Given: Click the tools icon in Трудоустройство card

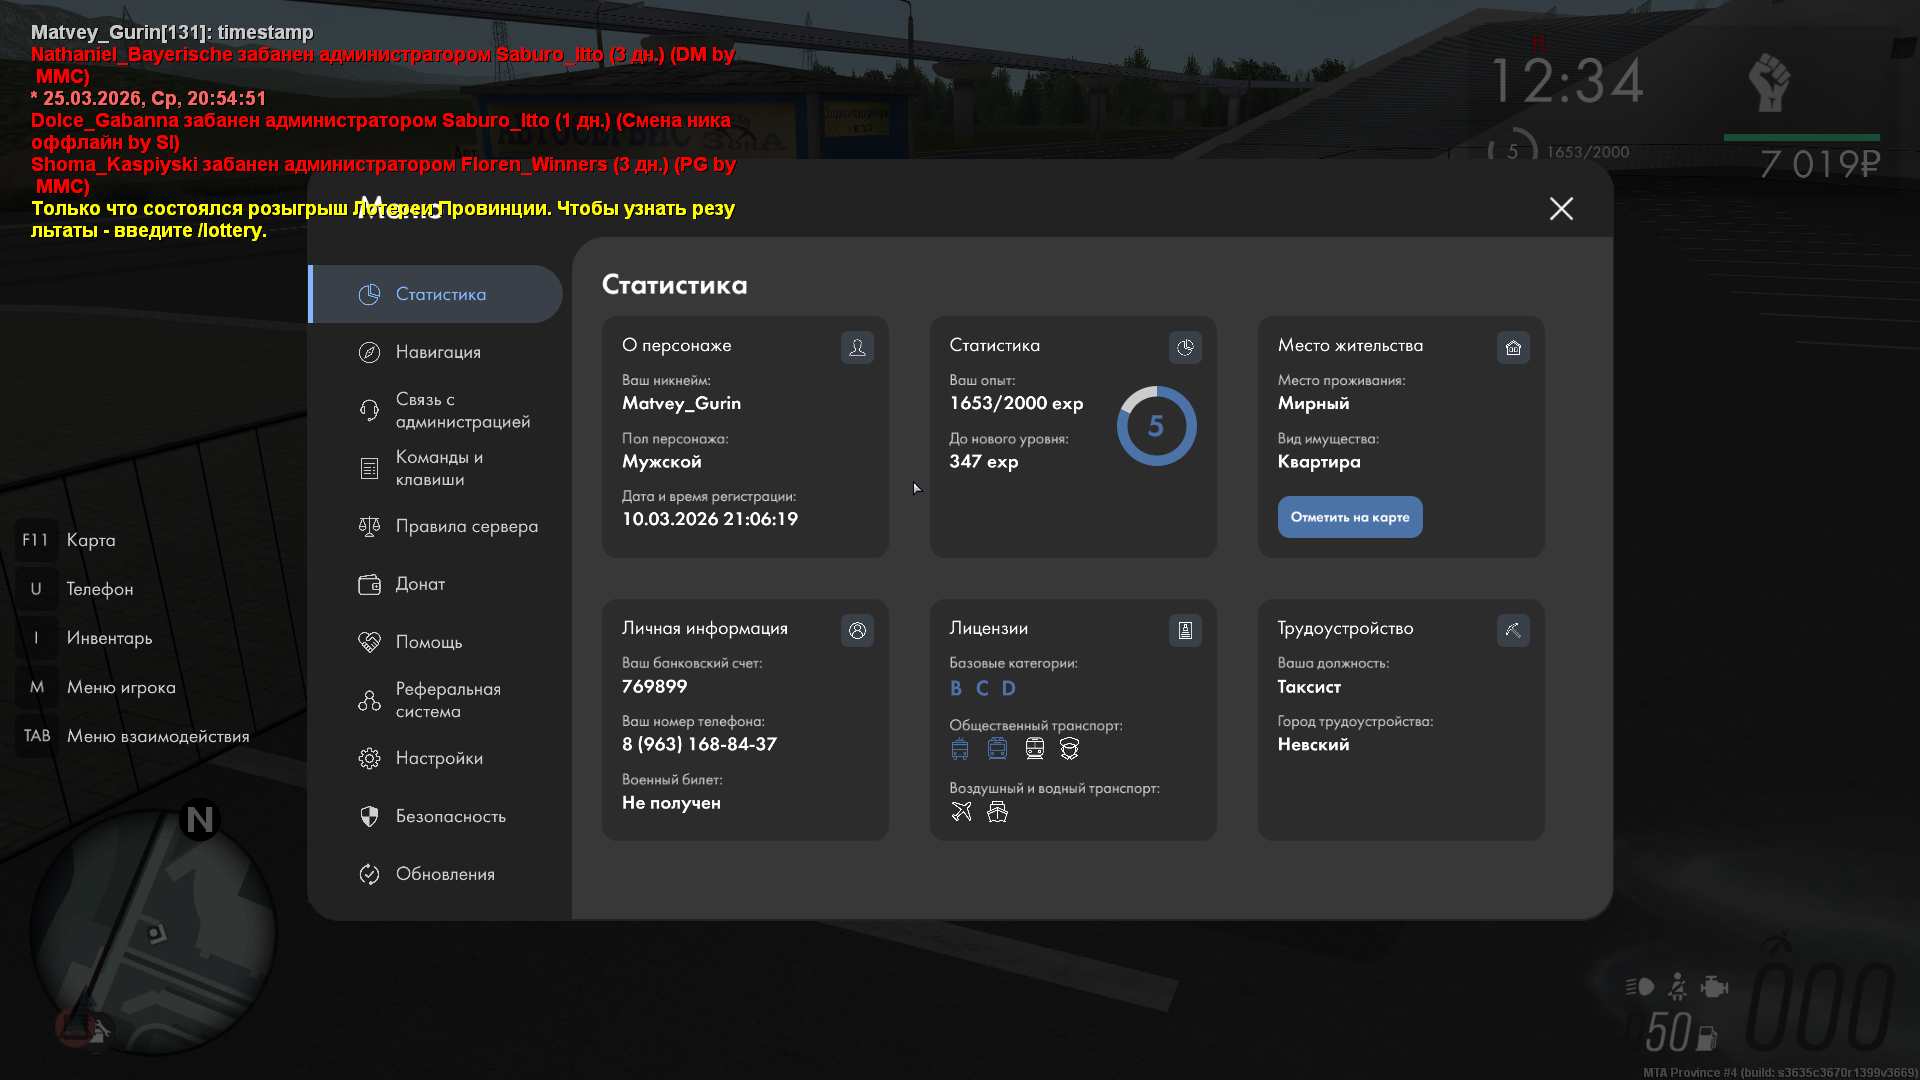Looking at the screenshot, I should pyautogui.click(x=1513, y=630).
